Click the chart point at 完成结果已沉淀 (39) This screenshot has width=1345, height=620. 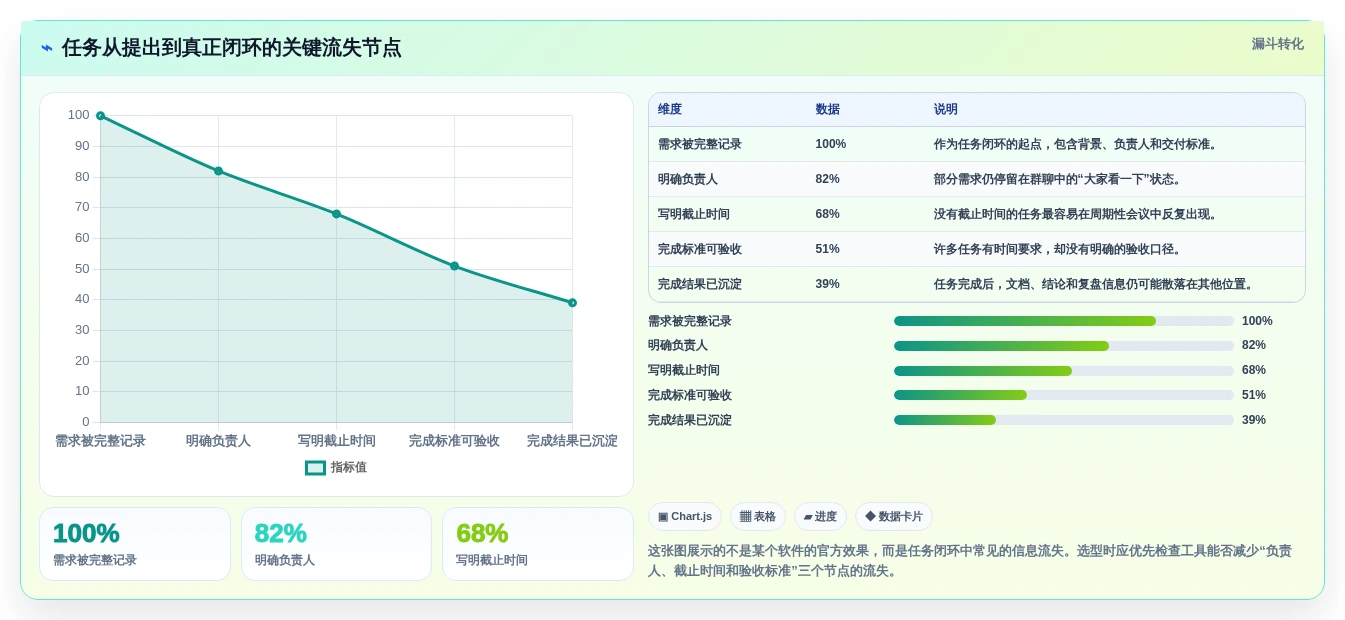pyautogui.click(x=572, y=303)
